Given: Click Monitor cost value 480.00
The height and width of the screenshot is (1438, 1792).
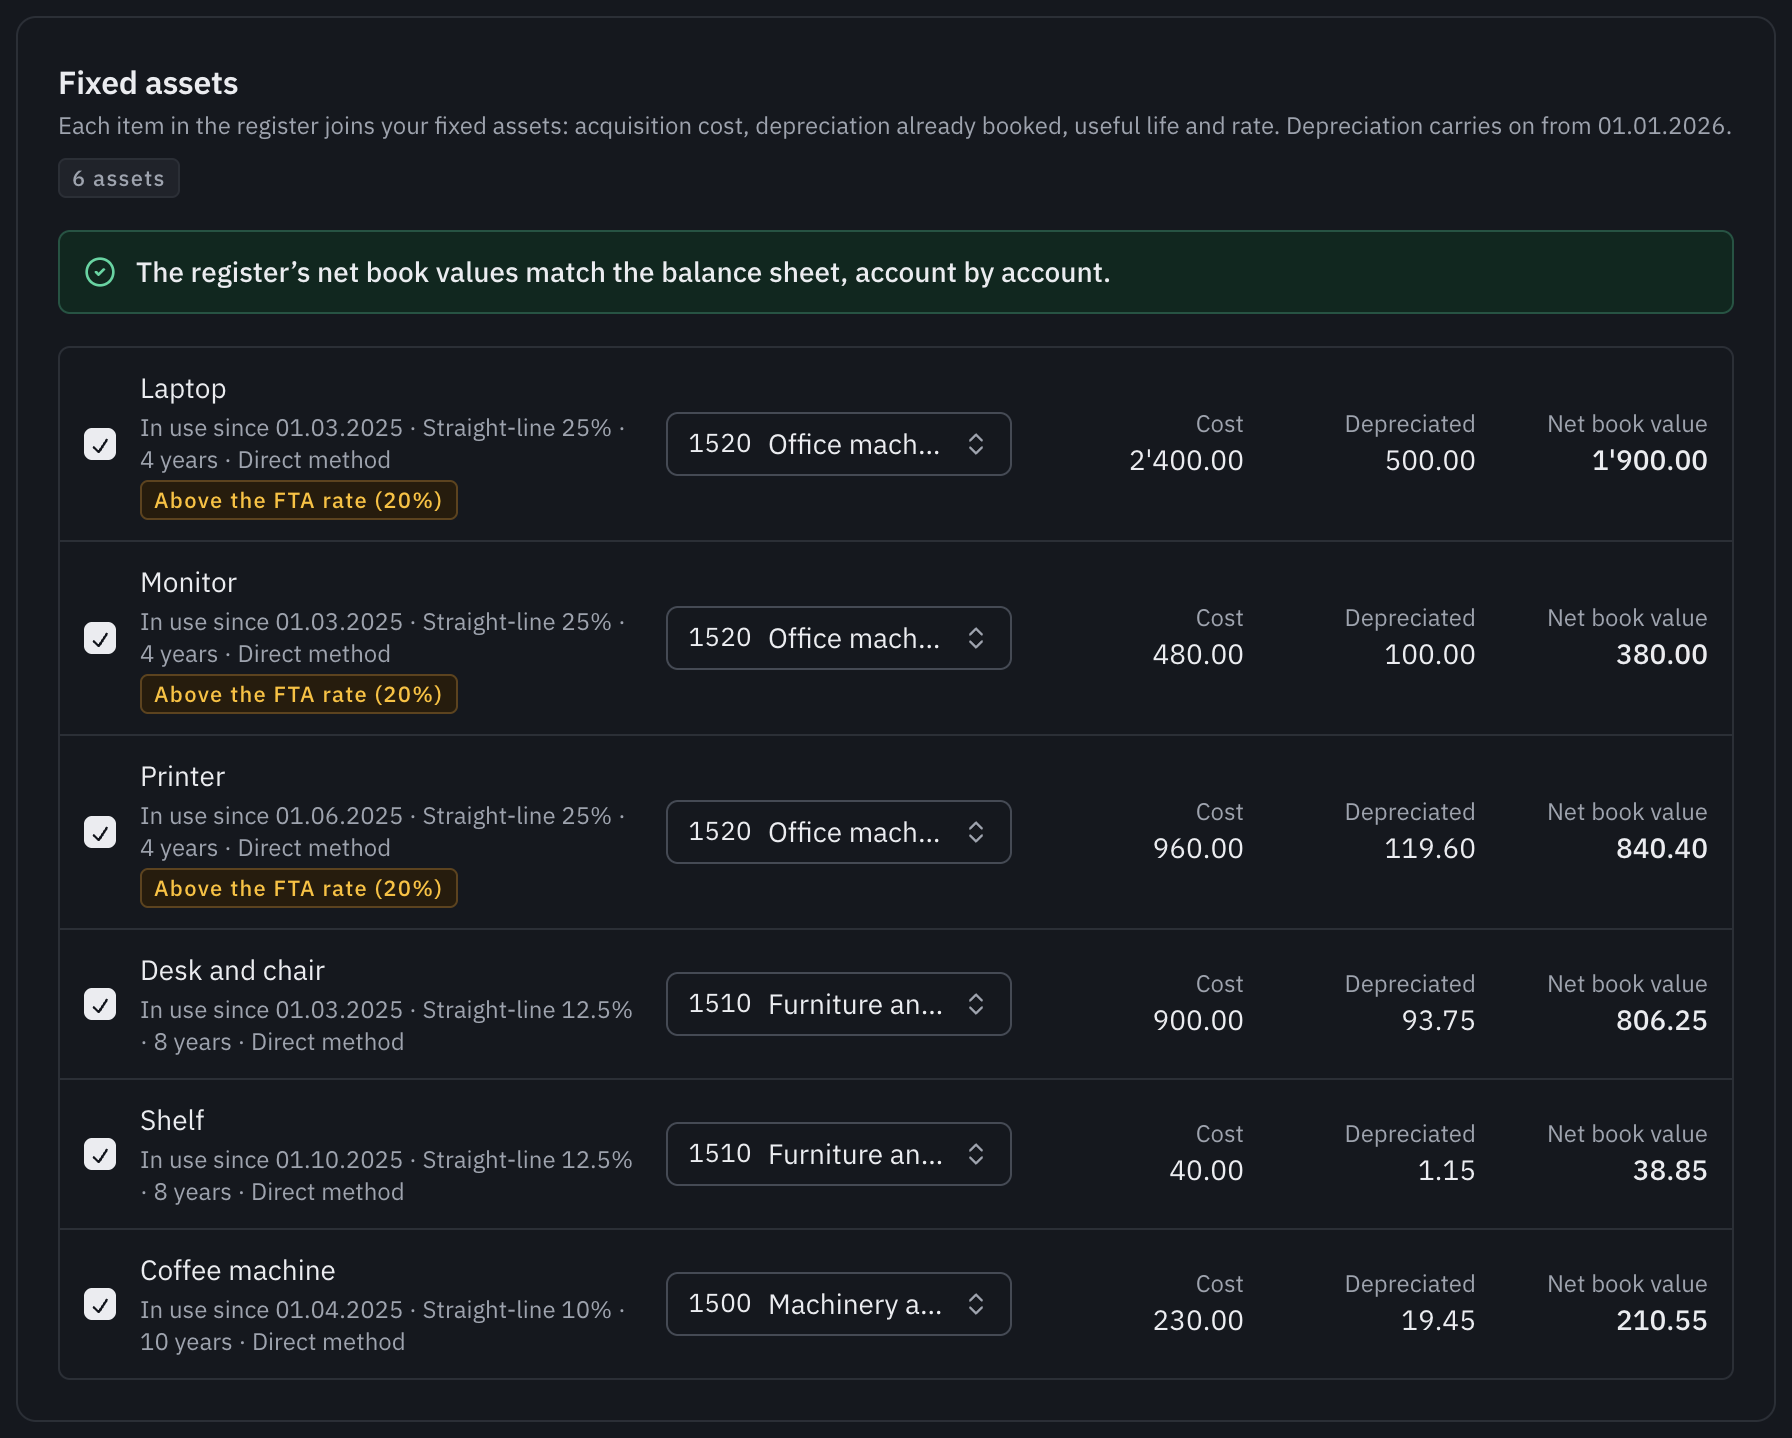Looking at the screenshot, I should tap(1198, 654).
